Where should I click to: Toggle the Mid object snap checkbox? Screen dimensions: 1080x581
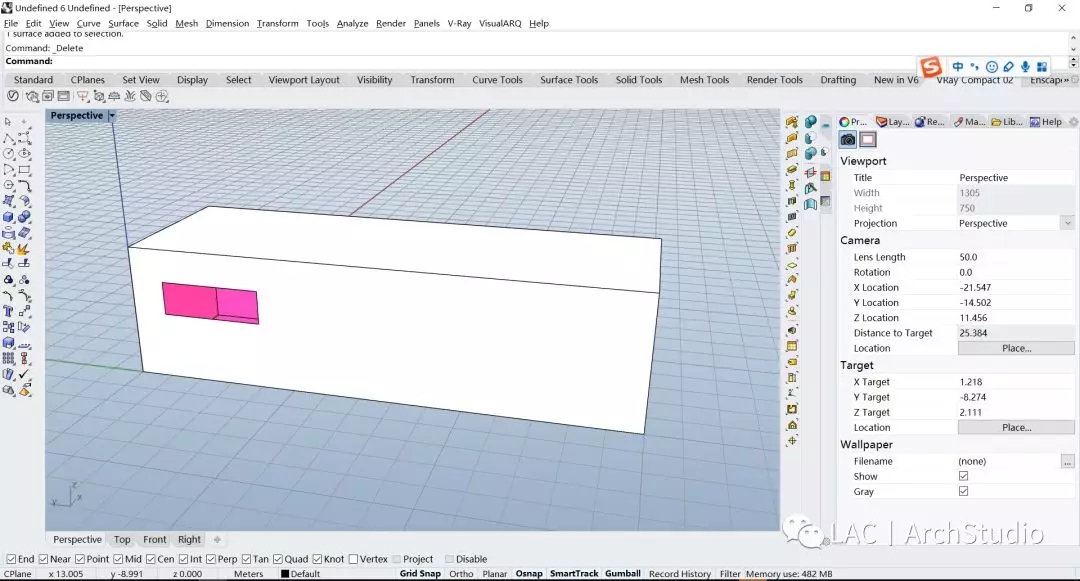coord(118,559)
